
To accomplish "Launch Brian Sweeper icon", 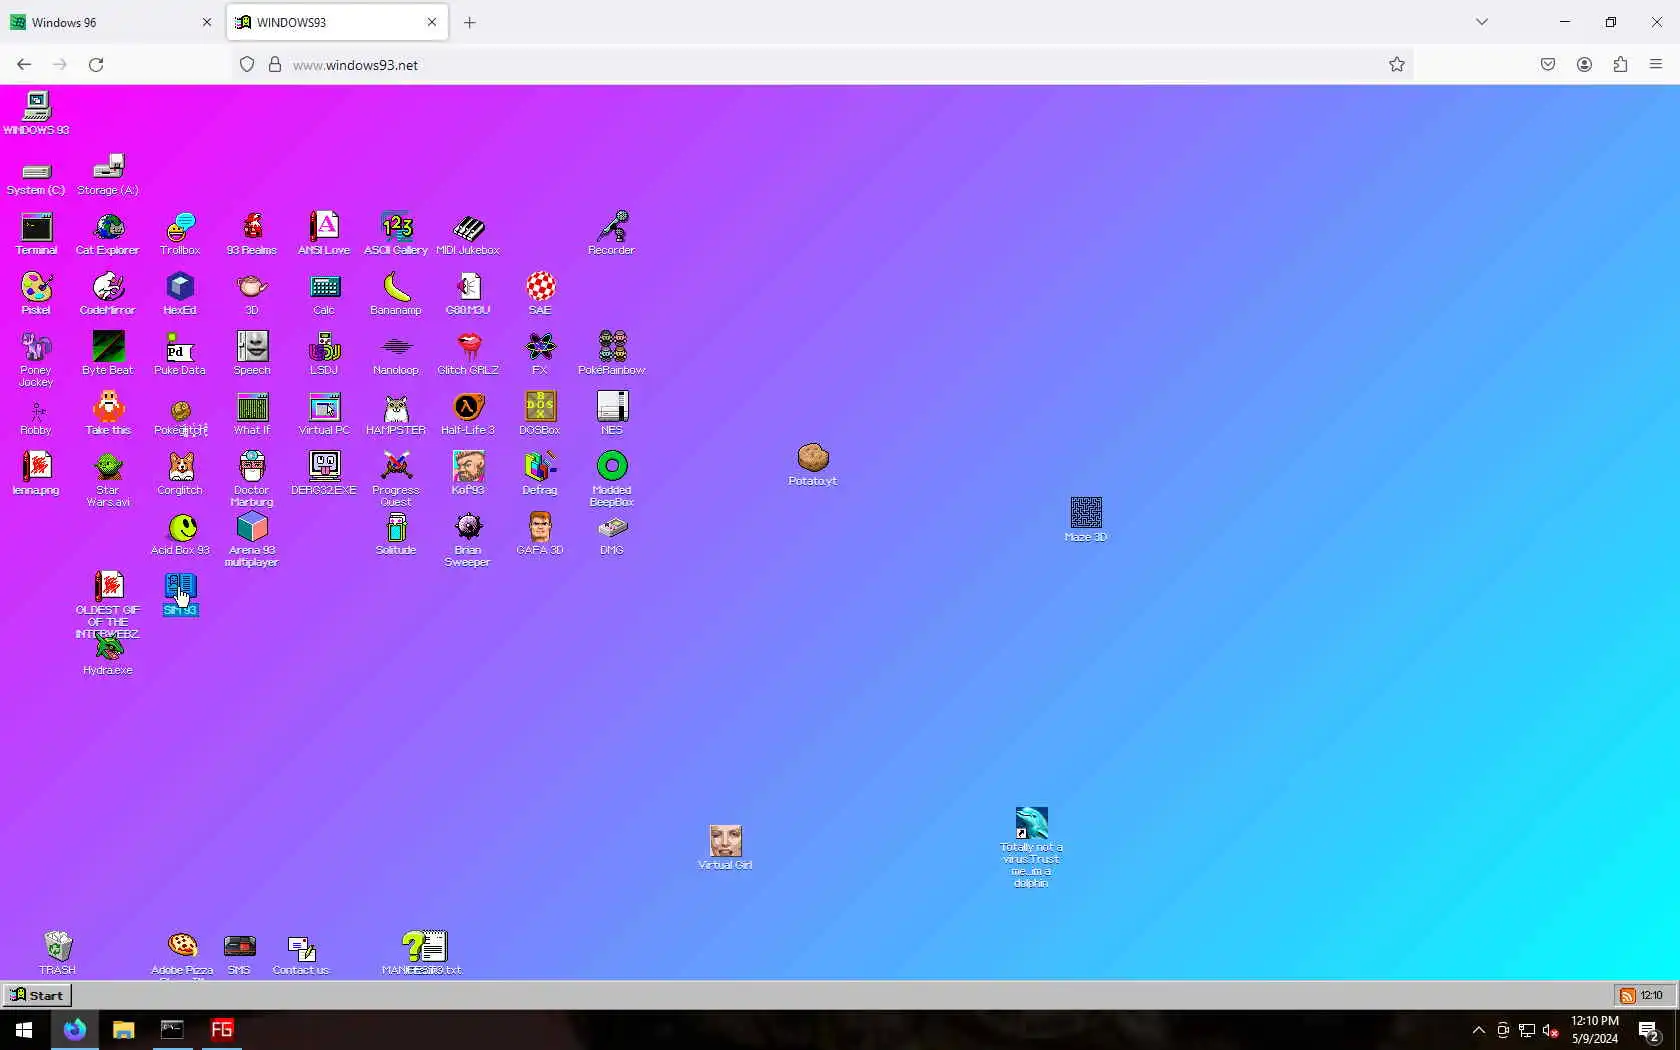I will (x=468, y=540).
